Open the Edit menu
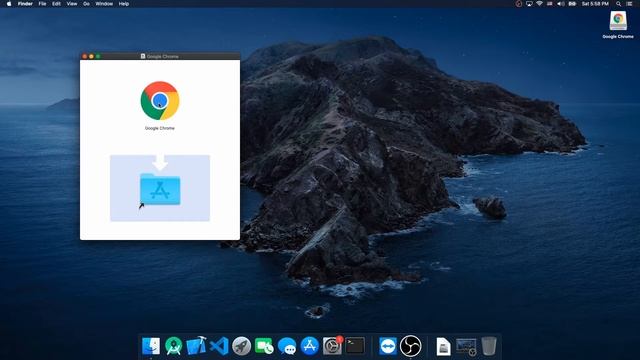The image size is (640, 360). click(56, 4)
